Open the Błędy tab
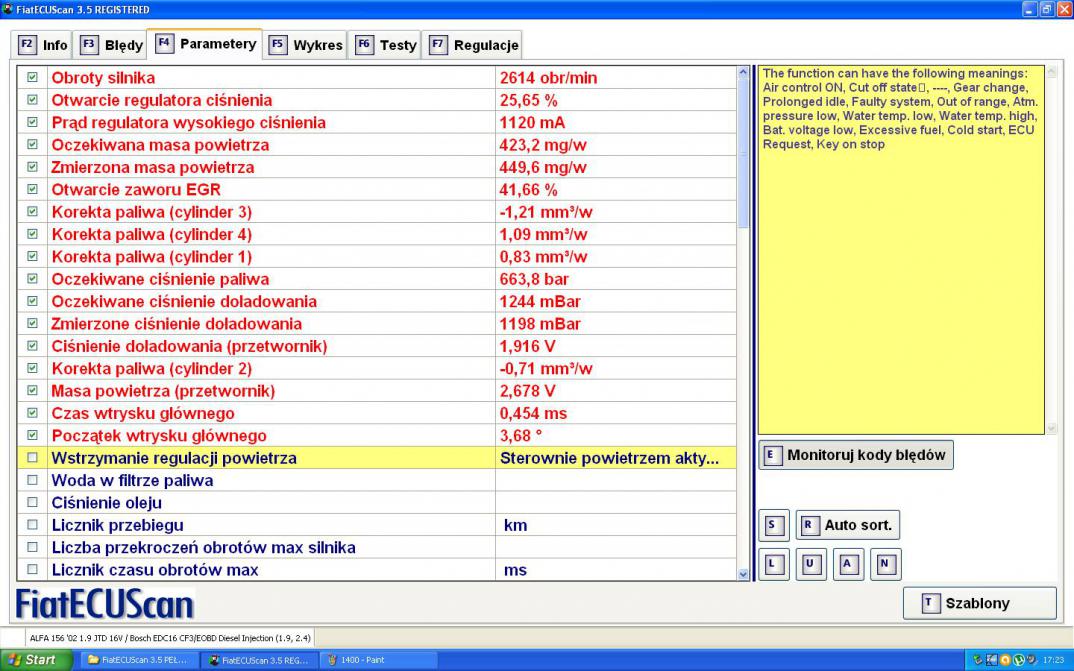The height and width of the screenshot is (671, 1074). click(111, 45)
